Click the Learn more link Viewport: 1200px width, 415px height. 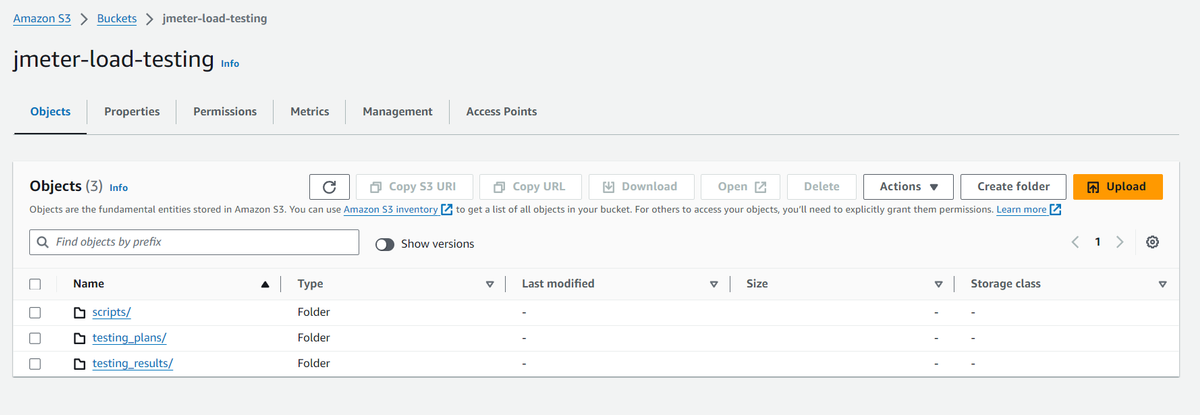pos(1021,210)
